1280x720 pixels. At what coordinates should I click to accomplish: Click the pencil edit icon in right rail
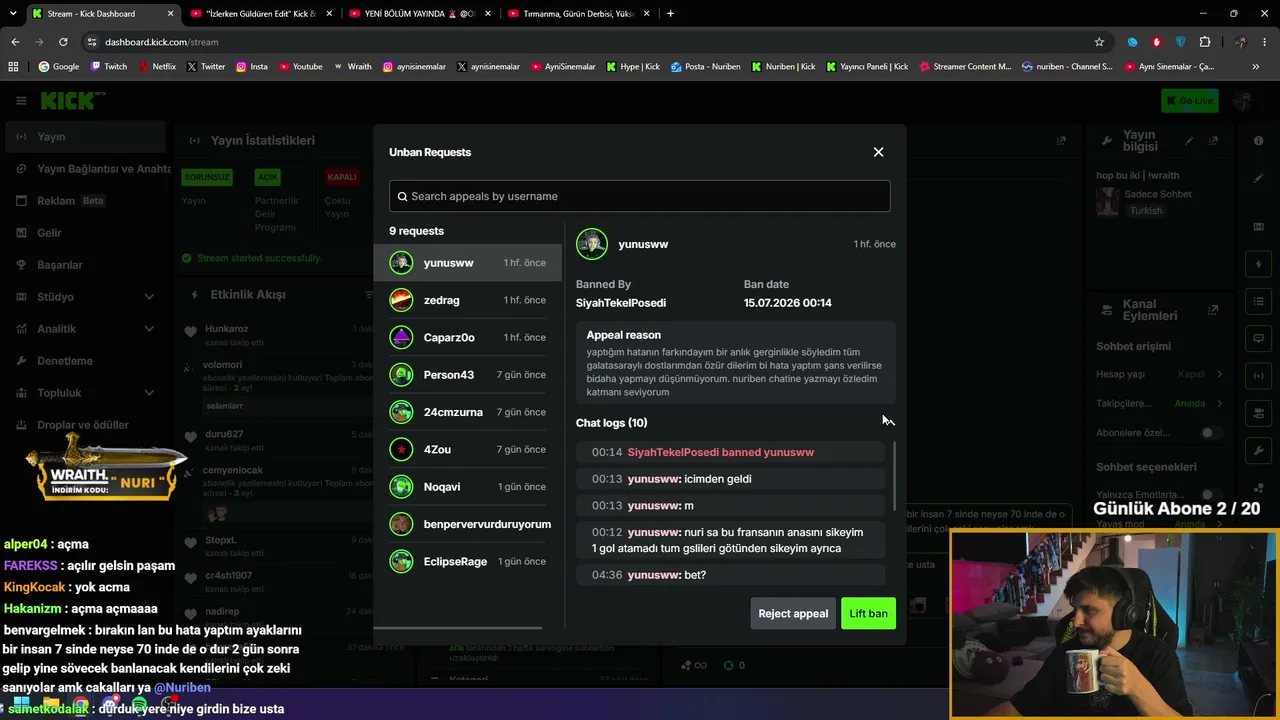point(1258,178)
